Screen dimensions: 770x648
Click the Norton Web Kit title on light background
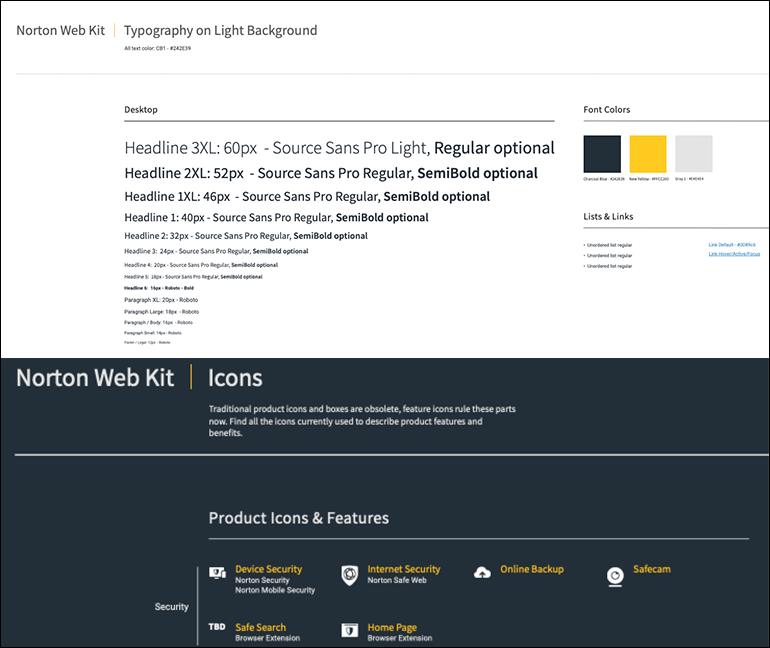(60, 30)
